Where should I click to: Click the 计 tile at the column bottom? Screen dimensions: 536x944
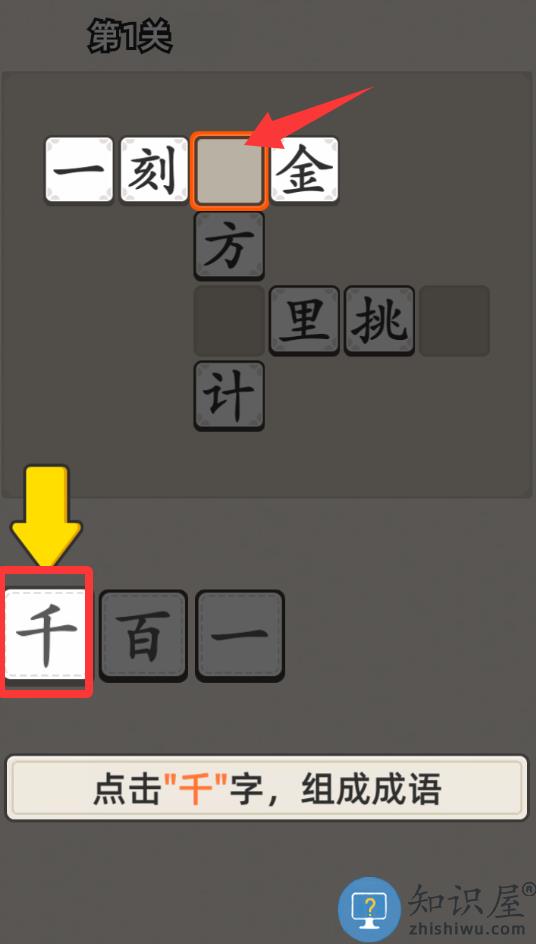pos(229,396)
